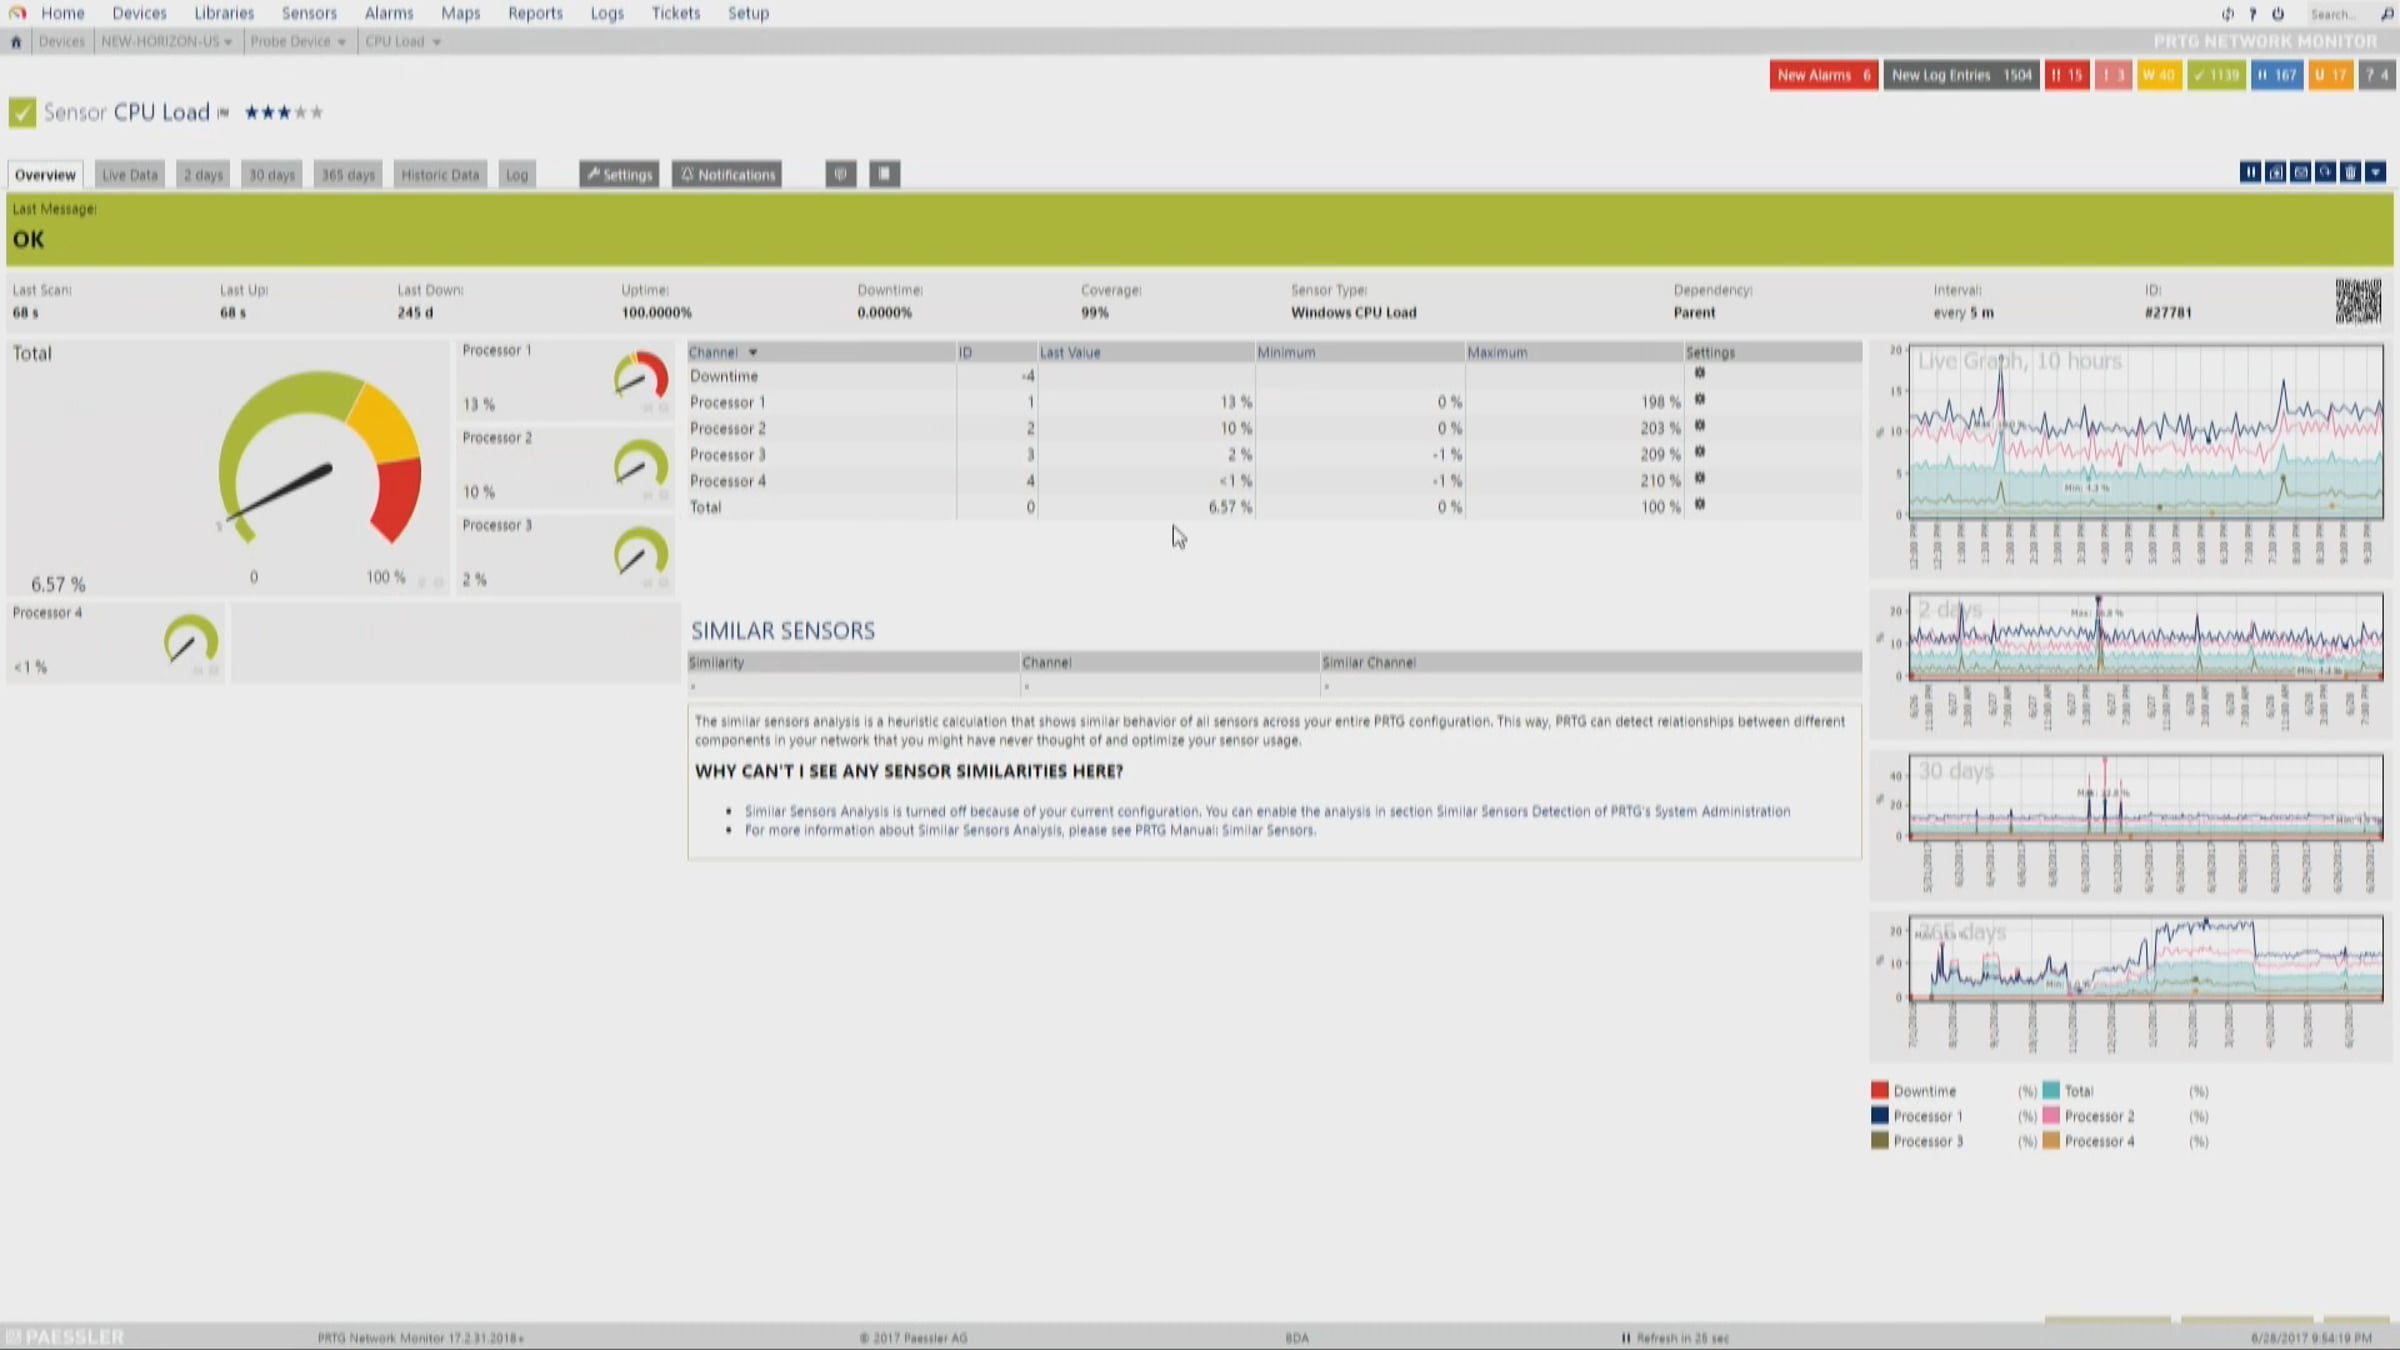Click the priority flag next to CPU Load
Viewport: 2400px width, 1350px height.
(223, 113)
